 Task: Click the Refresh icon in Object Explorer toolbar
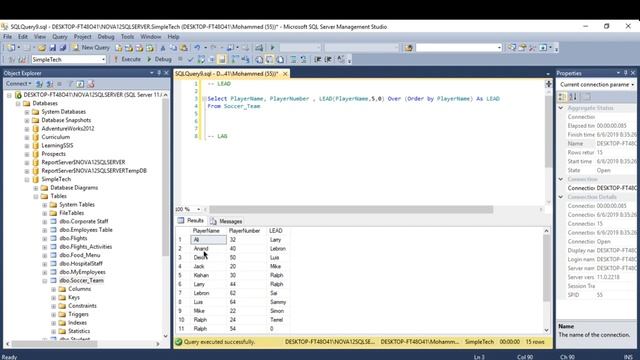click(x=80, y=84)
